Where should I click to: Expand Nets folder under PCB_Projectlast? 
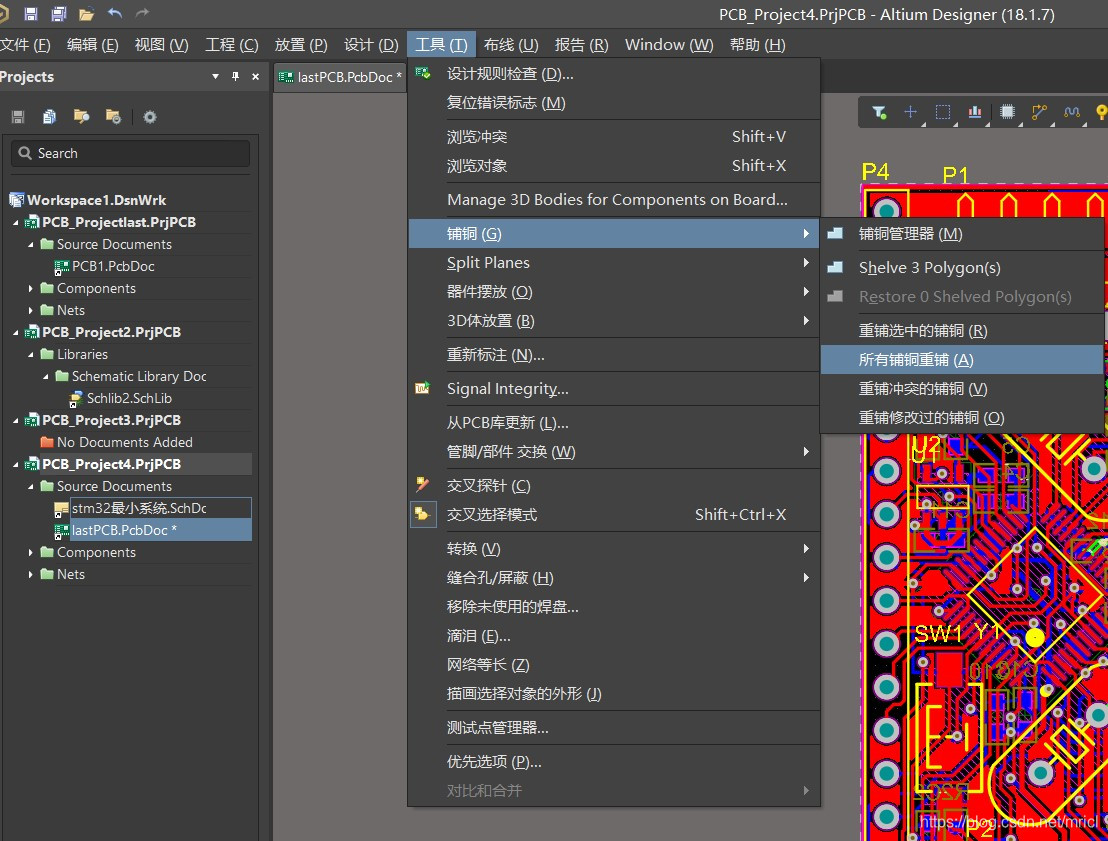[x=30, y=310]
